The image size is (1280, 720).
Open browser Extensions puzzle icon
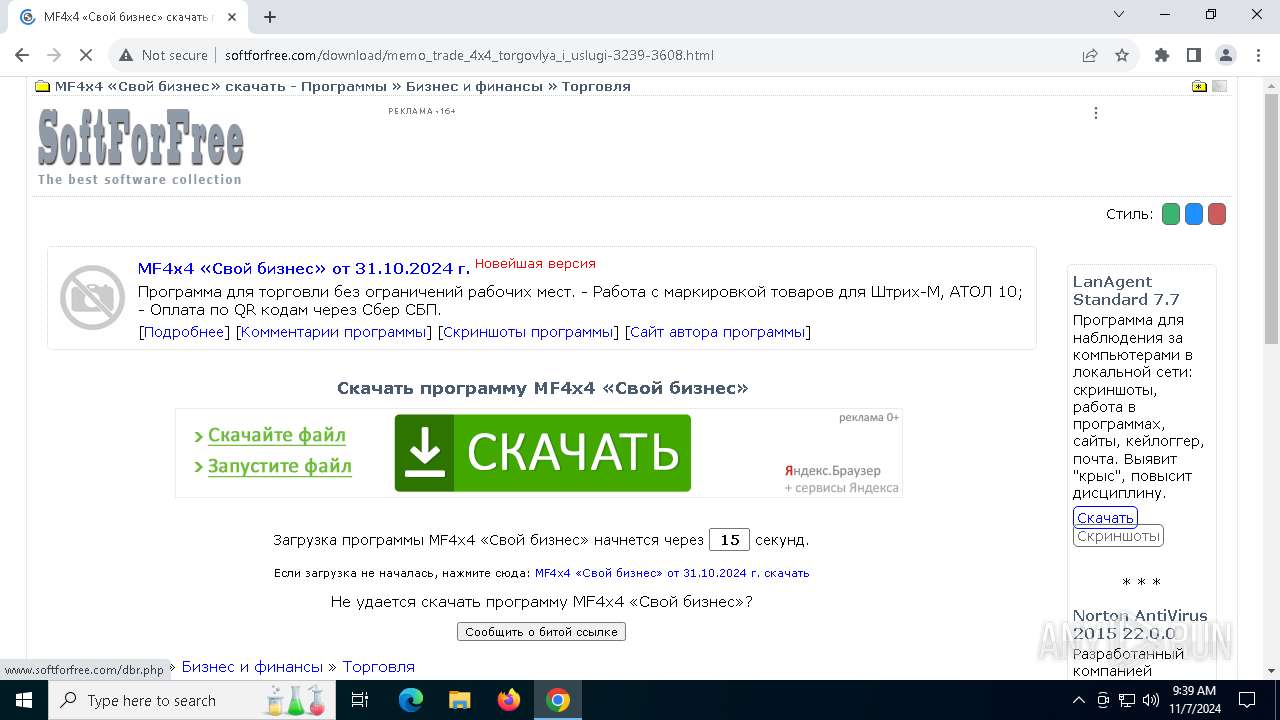pyautogui.click(x=1162, y=55)
